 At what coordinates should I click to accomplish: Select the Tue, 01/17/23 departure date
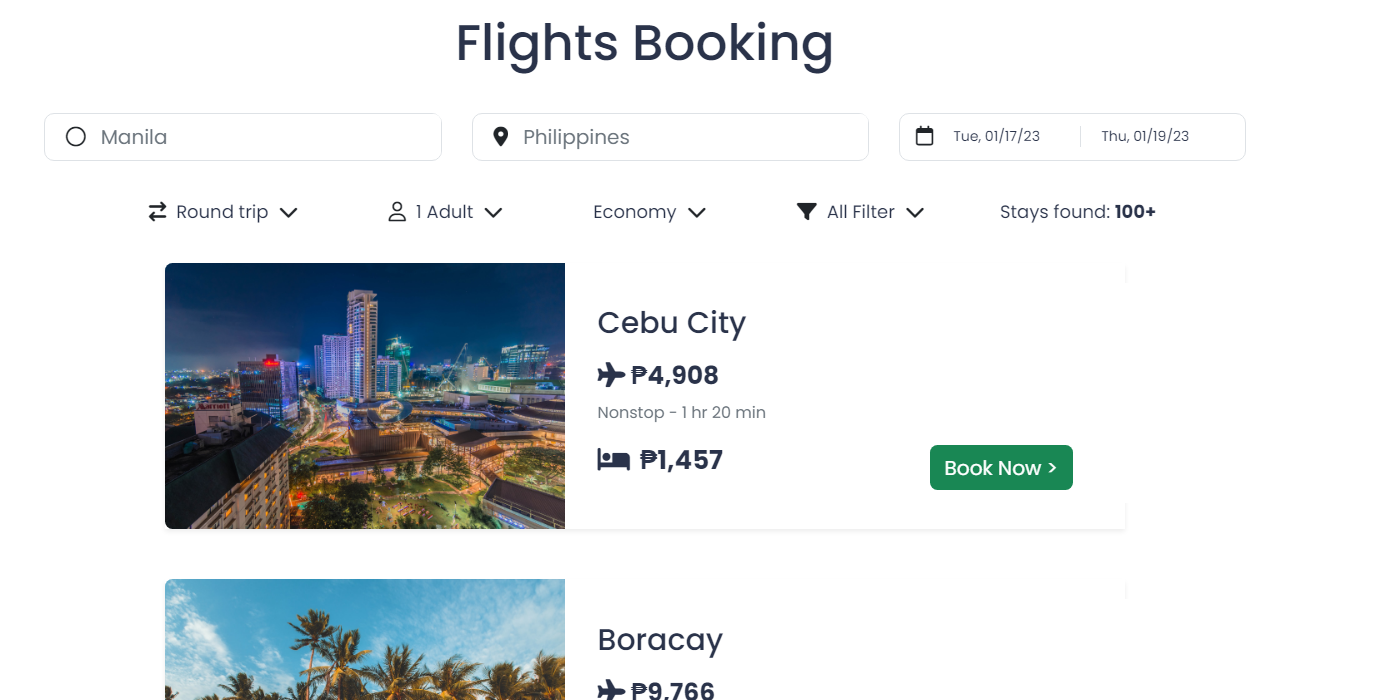point(996,136)
